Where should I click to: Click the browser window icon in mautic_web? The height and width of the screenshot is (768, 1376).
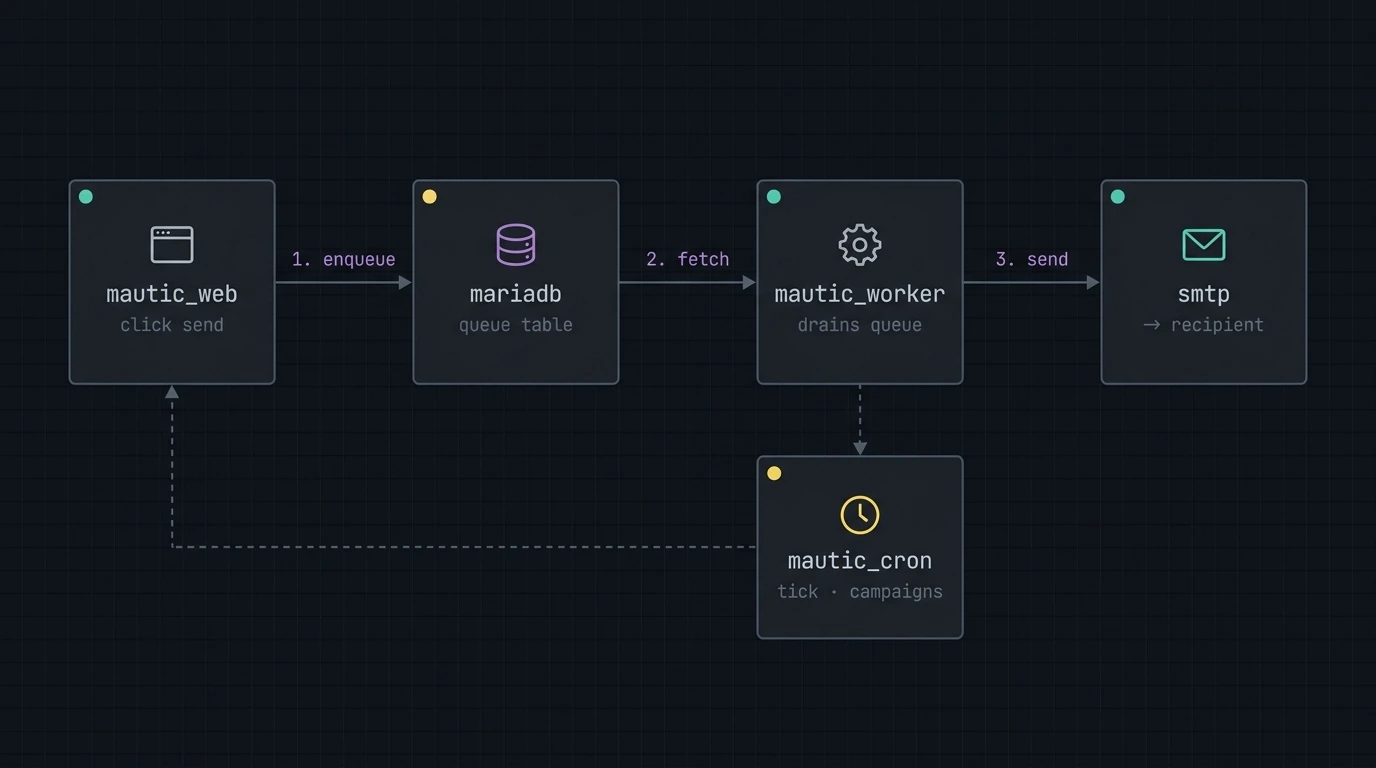click(172, 245)
